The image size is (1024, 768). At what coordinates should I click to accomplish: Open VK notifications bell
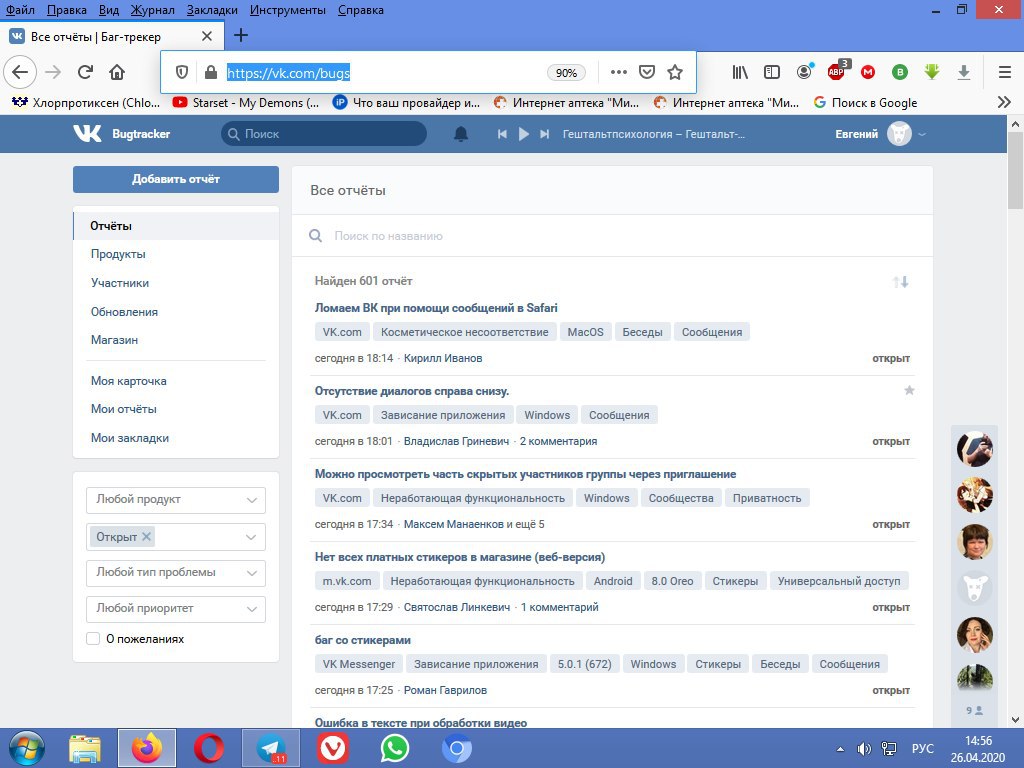[461, 134]
